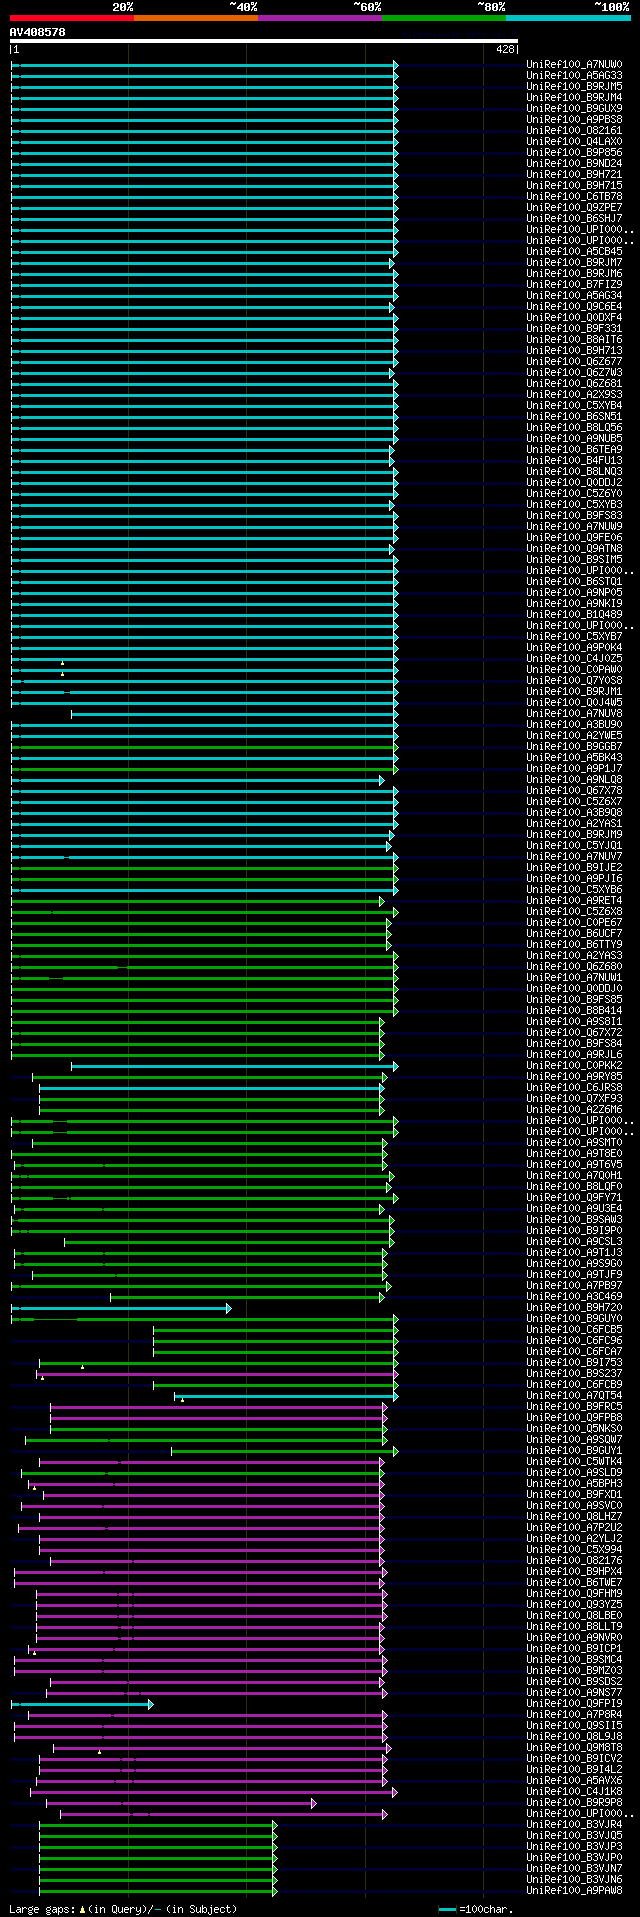Select hit label UniRef100_B6SN51
Image resolution: width=640 pixels, height=1917 pixels.
pos(574,416)
